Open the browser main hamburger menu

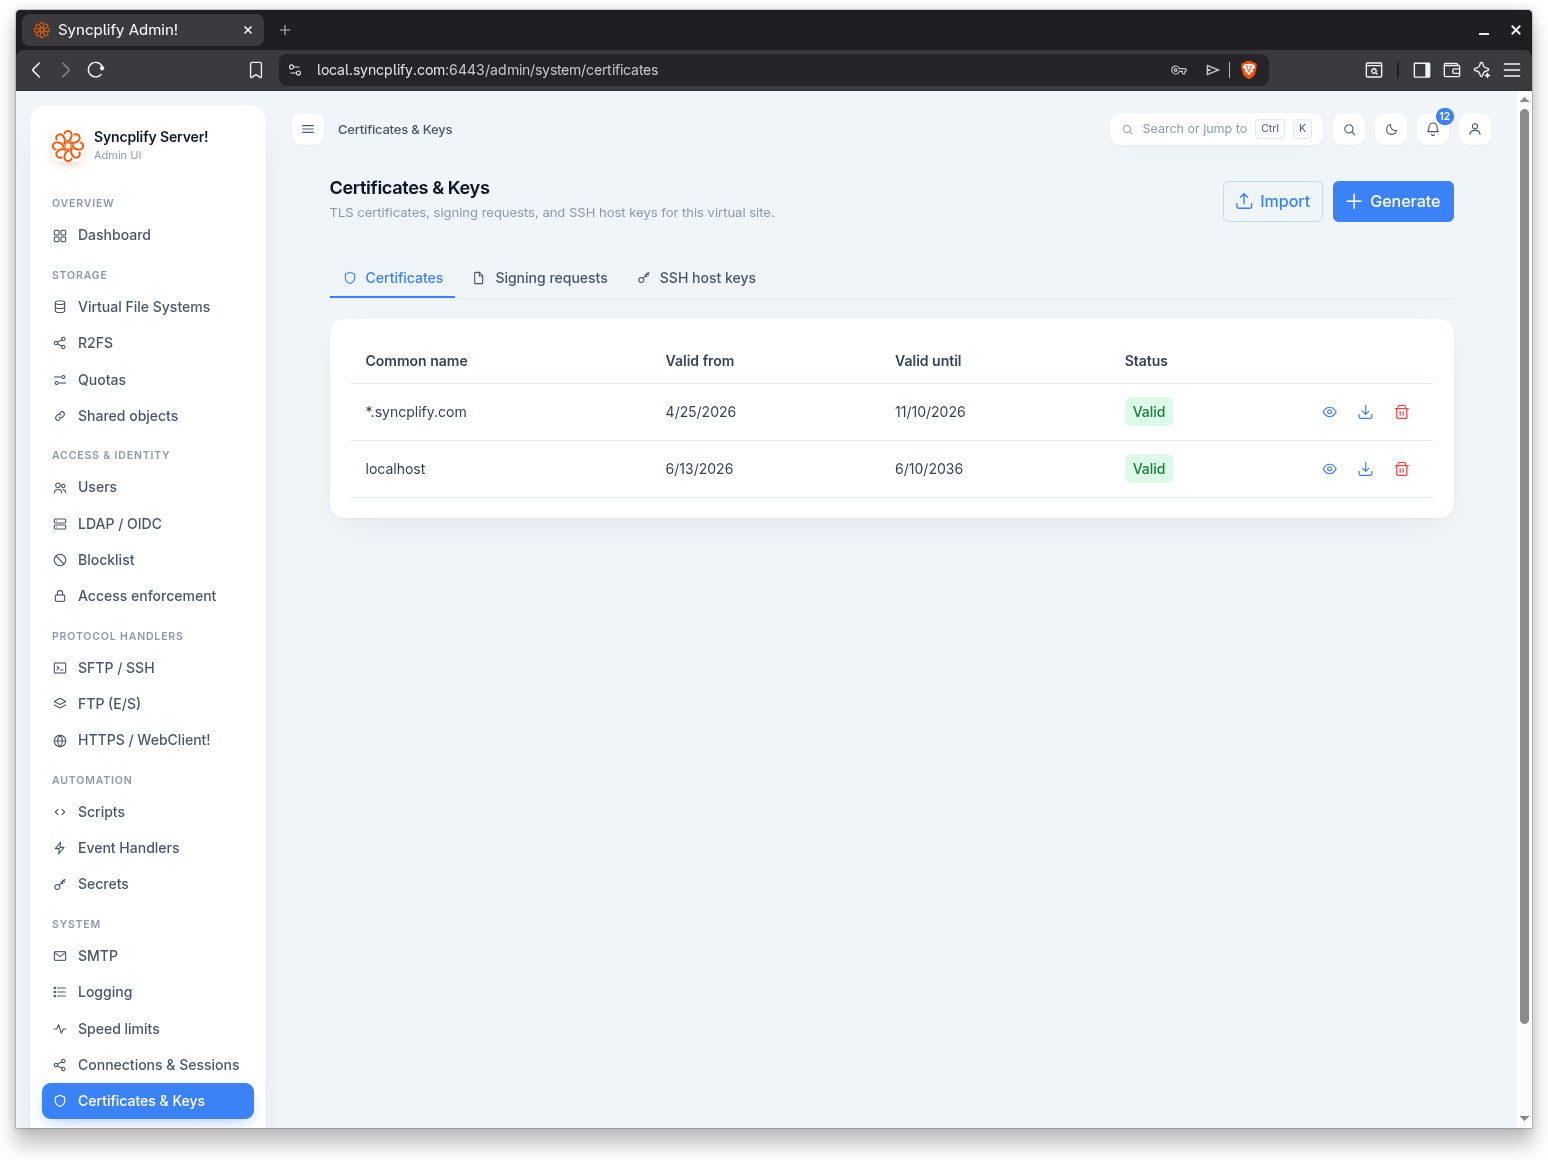[1512, 70]
